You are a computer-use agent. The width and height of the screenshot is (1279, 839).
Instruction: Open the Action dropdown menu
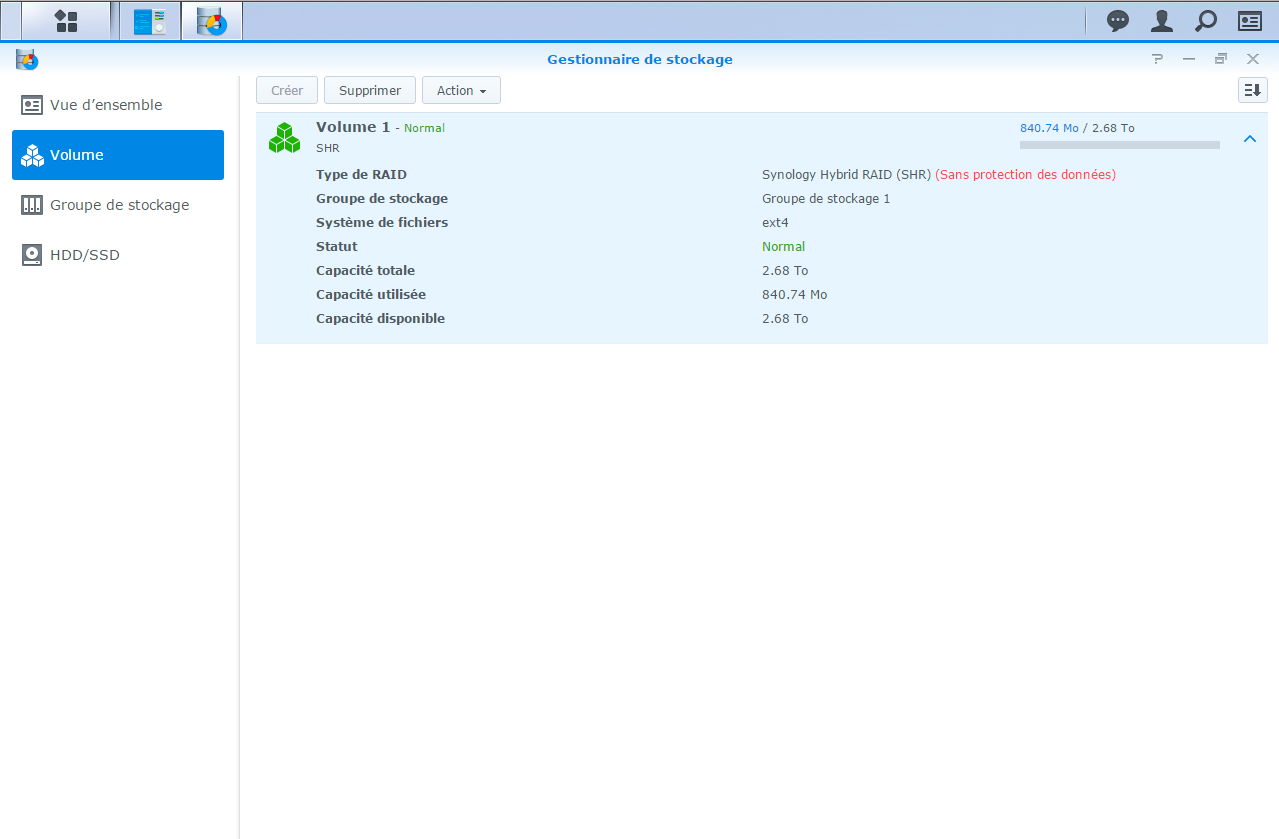461,90
